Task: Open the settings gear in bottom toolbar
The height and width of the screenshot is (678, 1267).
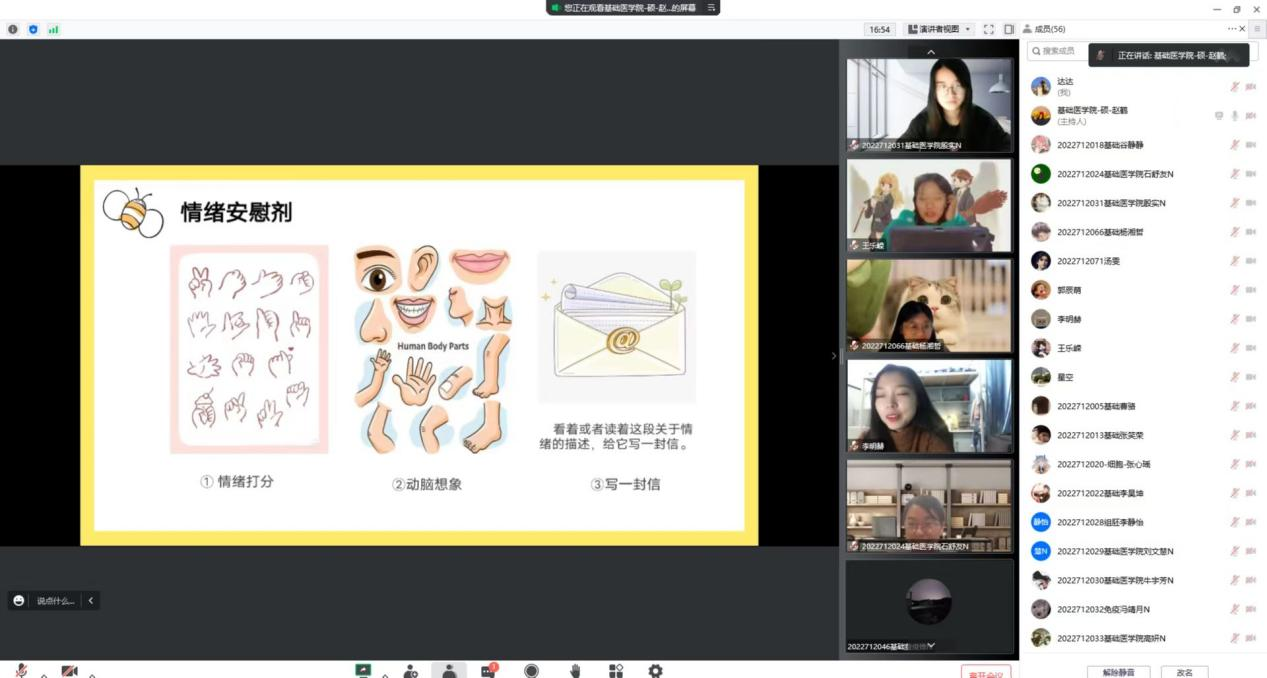Action: (x=655, y=671)
